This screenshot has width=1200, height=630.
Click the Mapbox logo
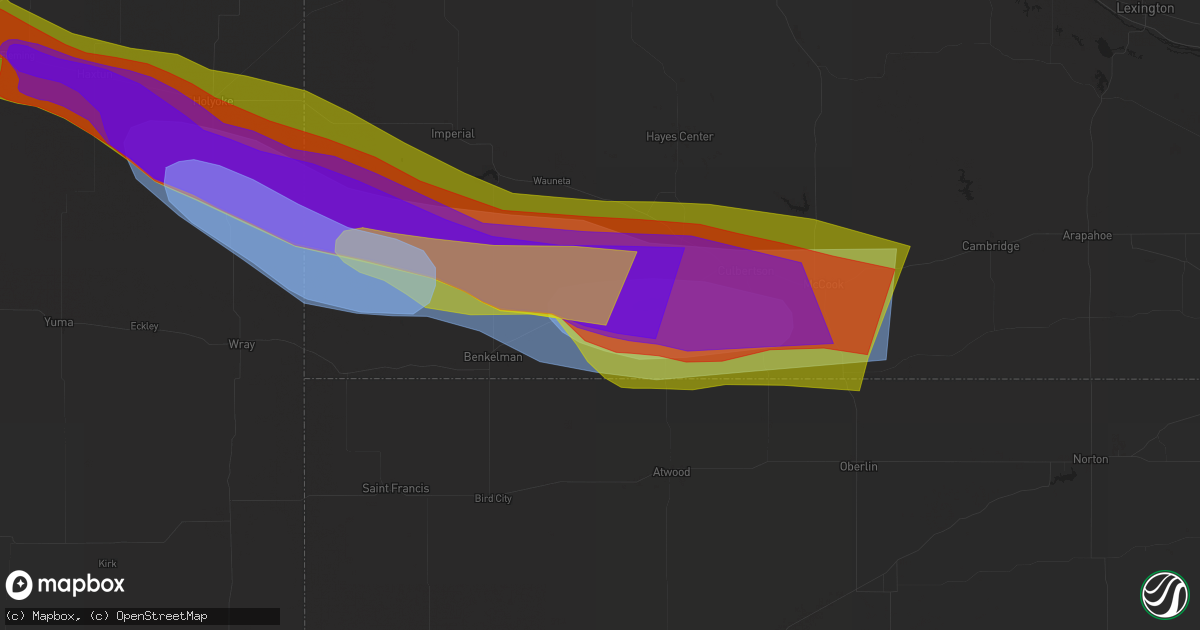coord(66,585)
